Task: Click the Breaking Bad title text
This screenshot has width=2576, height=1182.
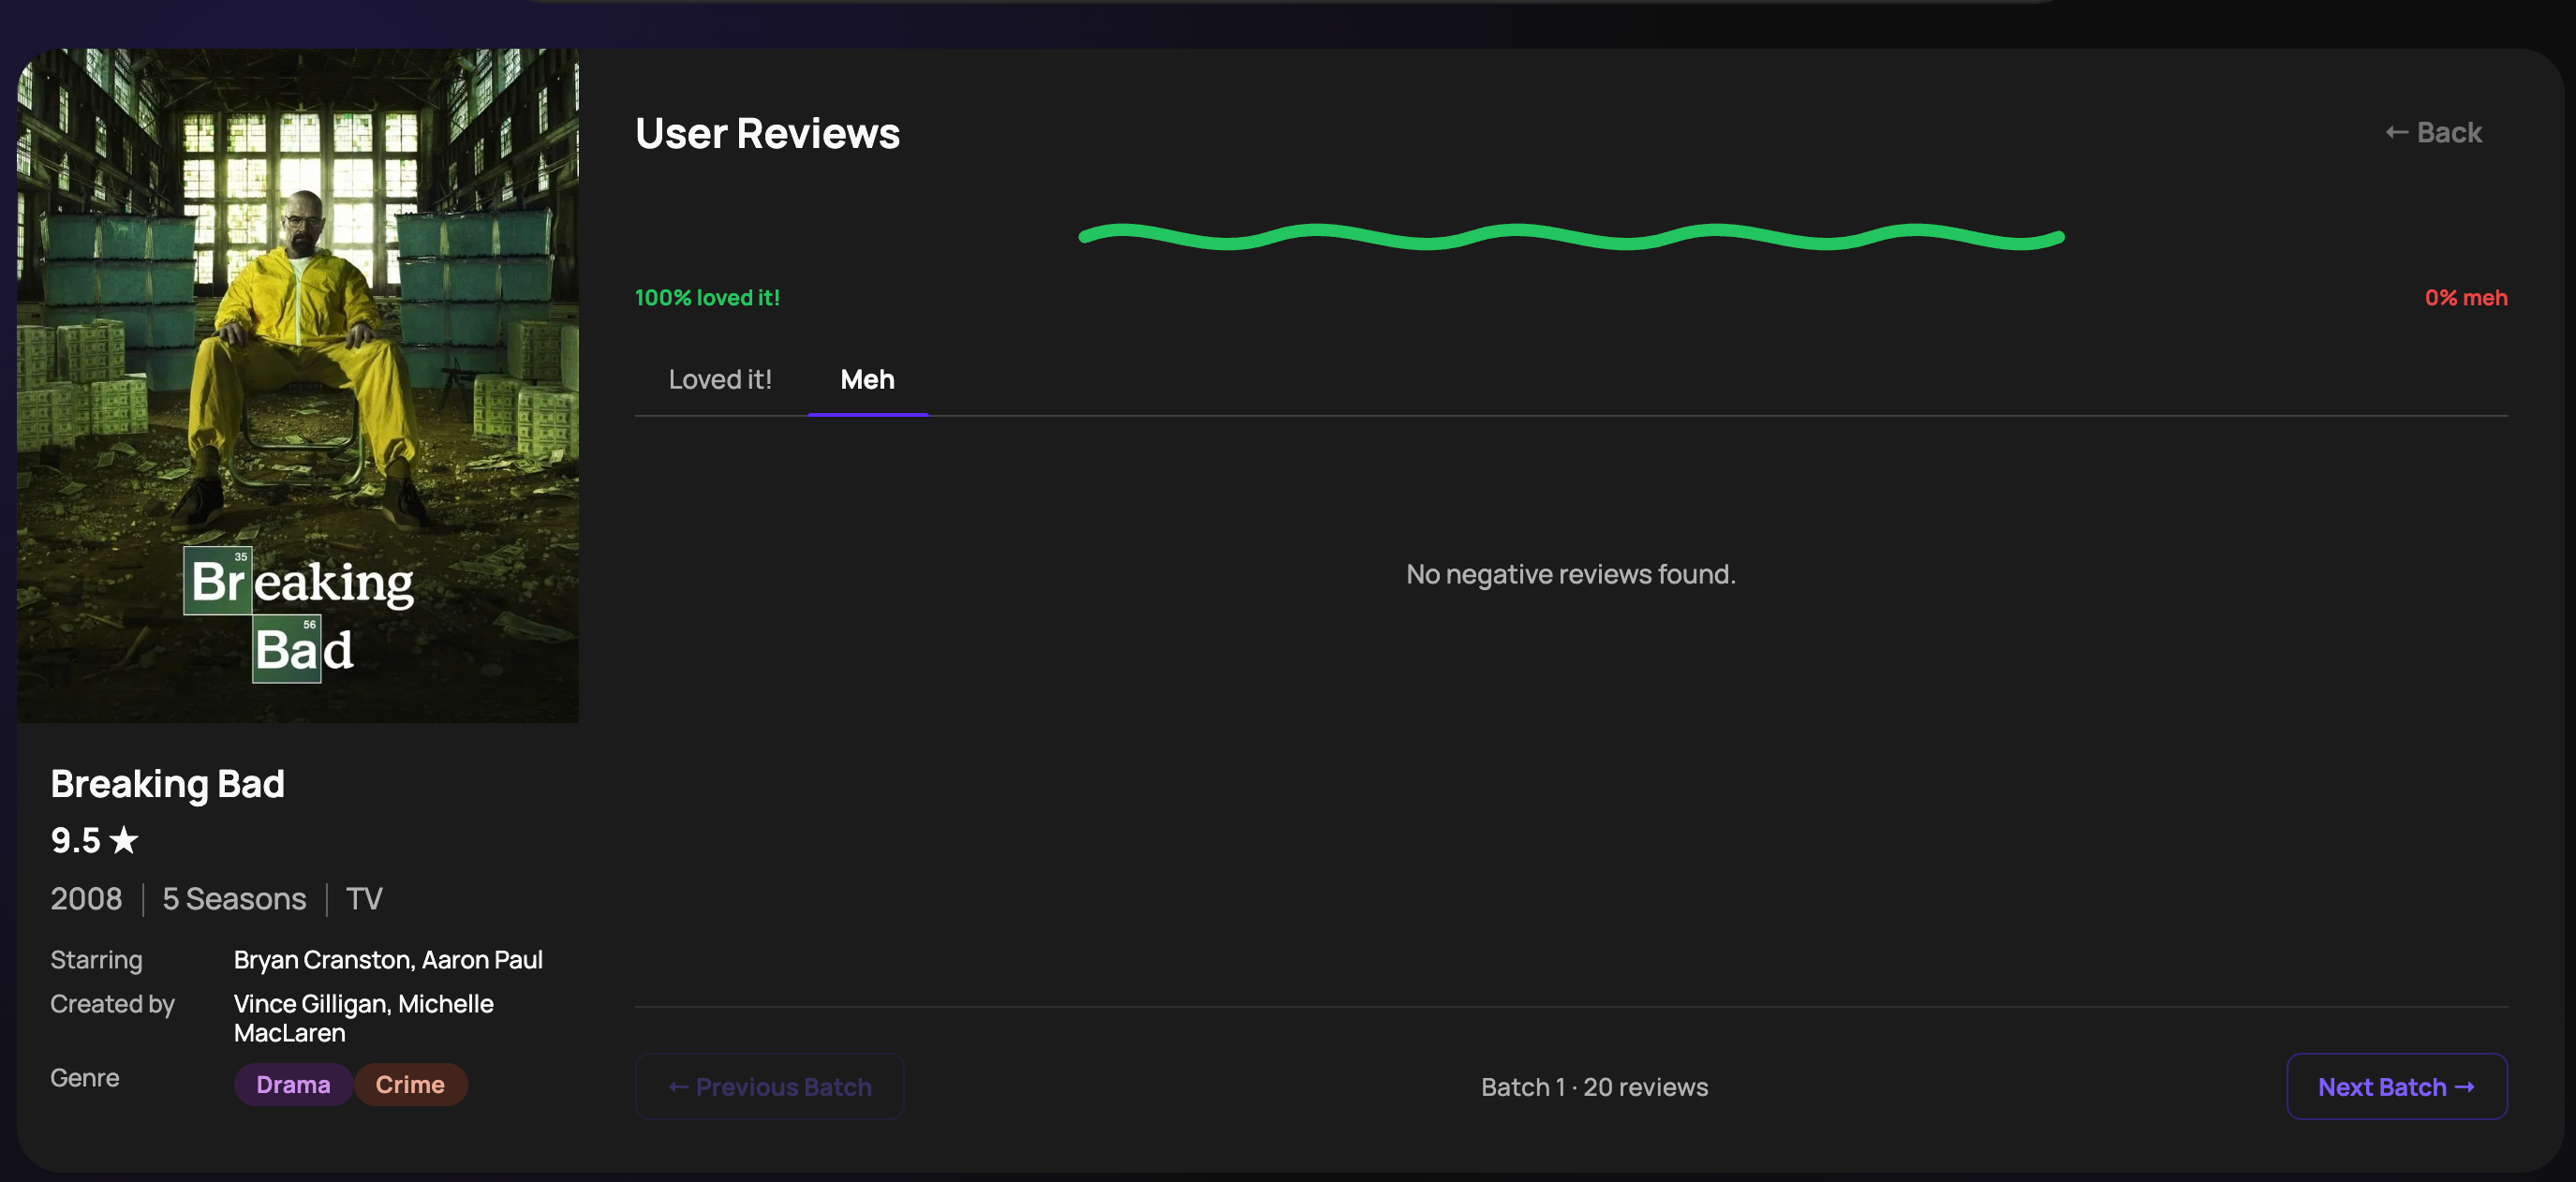Action: point(167,784)
